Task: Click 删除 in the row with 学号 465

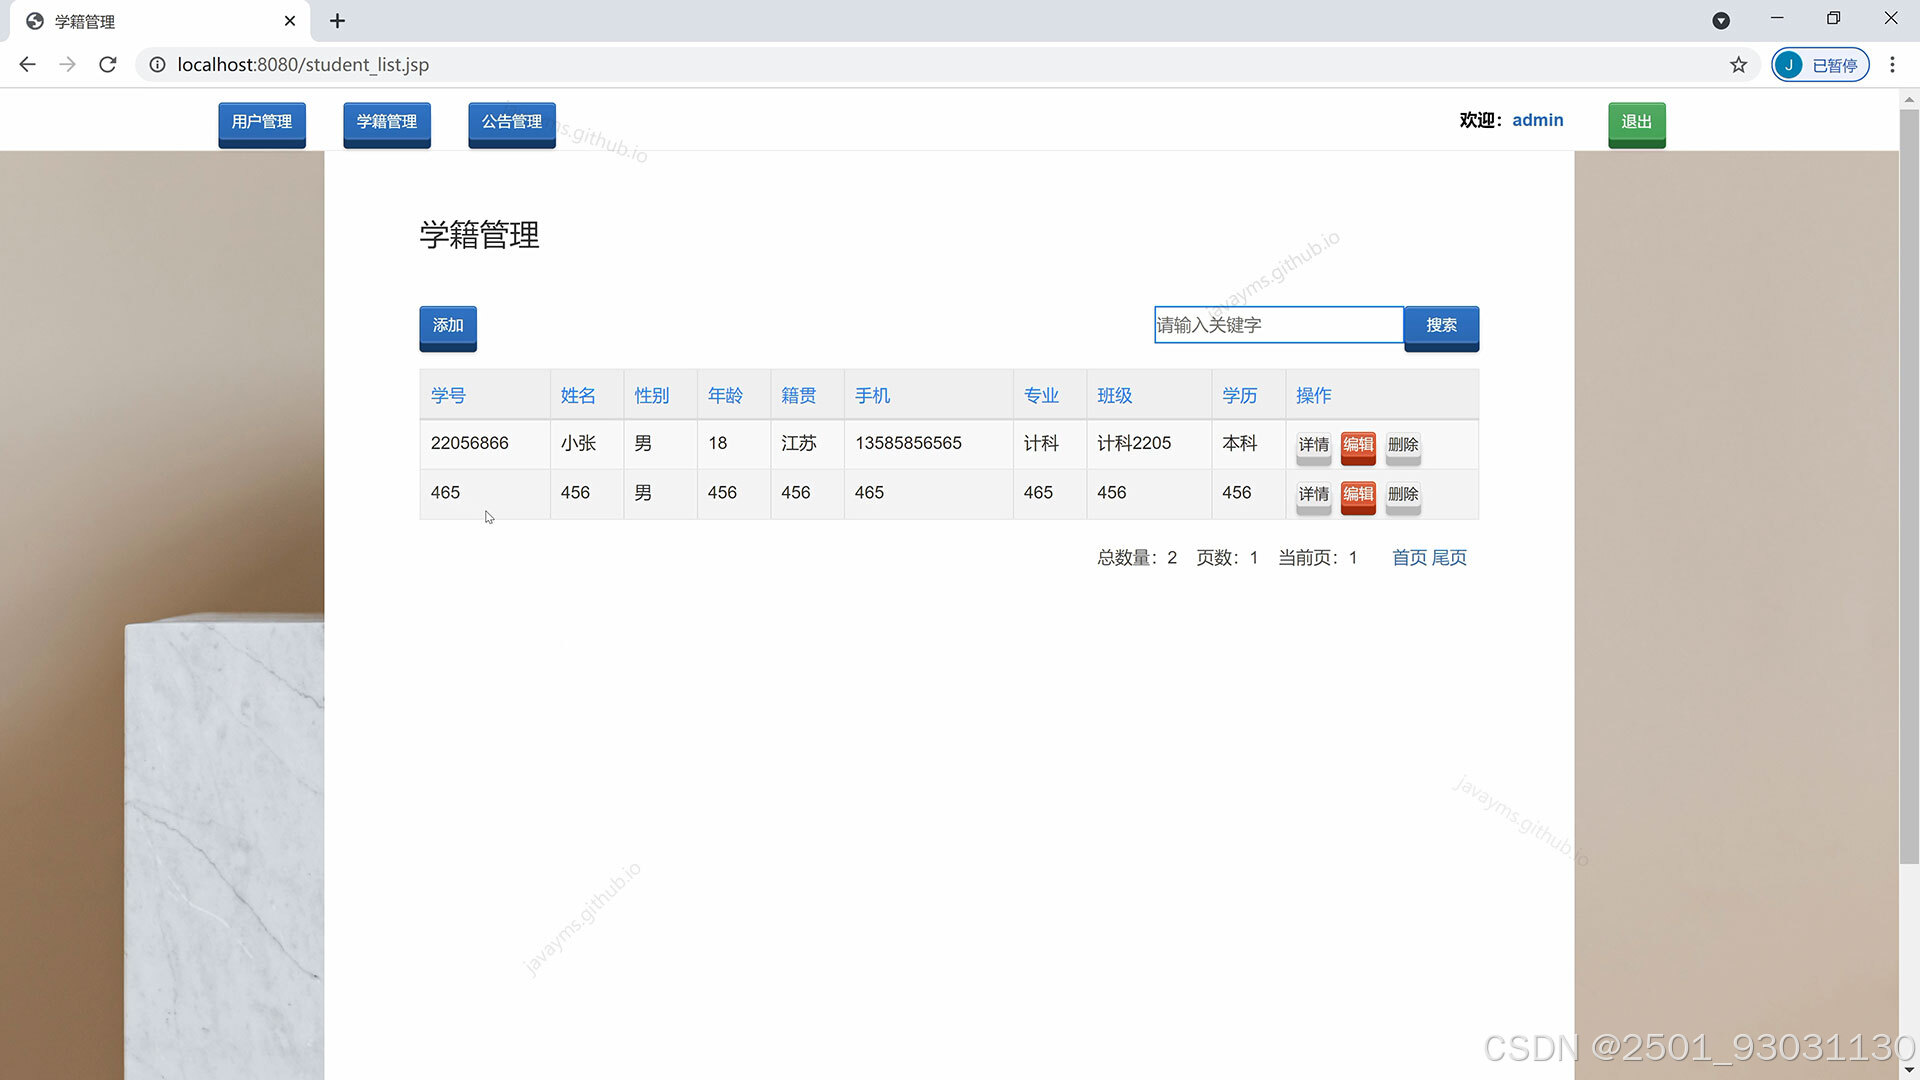Action: [1403, 497]
